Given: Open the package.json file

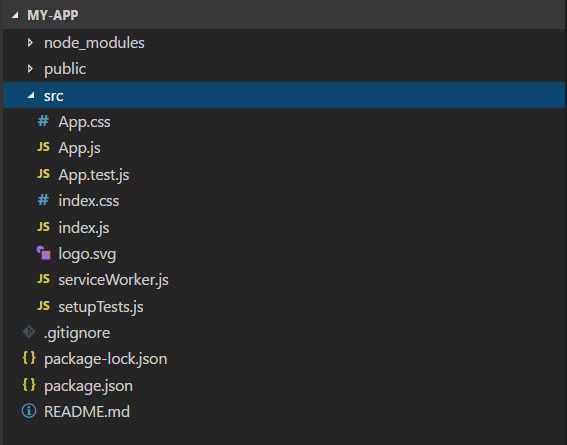Looking at the screenshot, I should [88, 386].
